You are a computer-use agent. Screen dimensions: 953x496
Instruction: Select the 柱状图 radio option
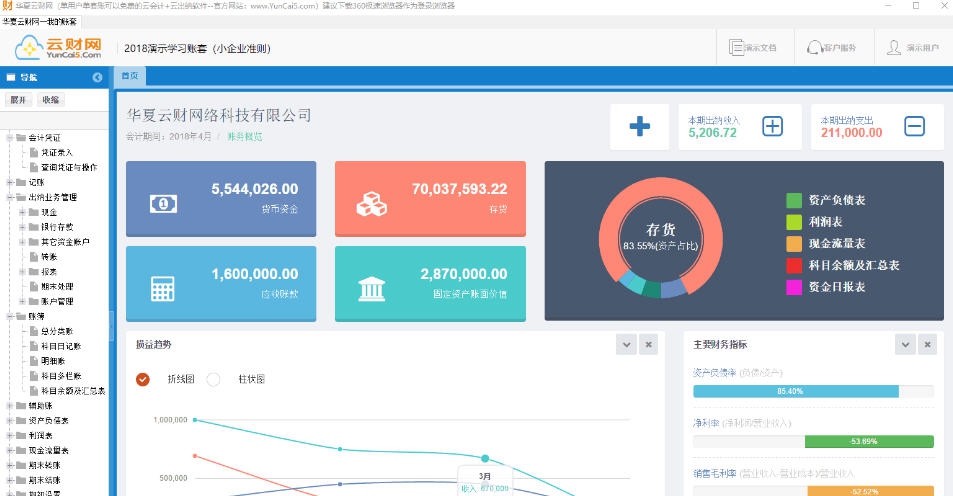[213, 379]
